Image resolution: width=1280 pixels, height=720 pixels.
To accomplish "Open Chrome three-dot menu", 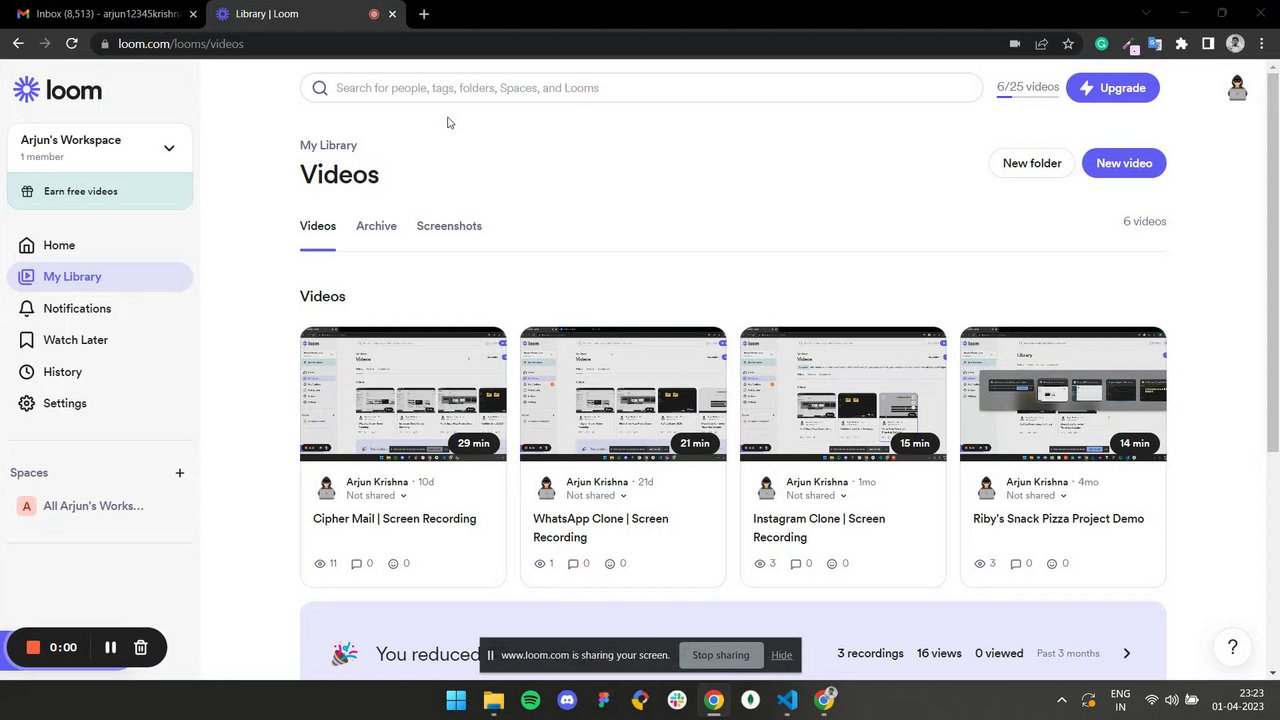I will coord(1260,44).
